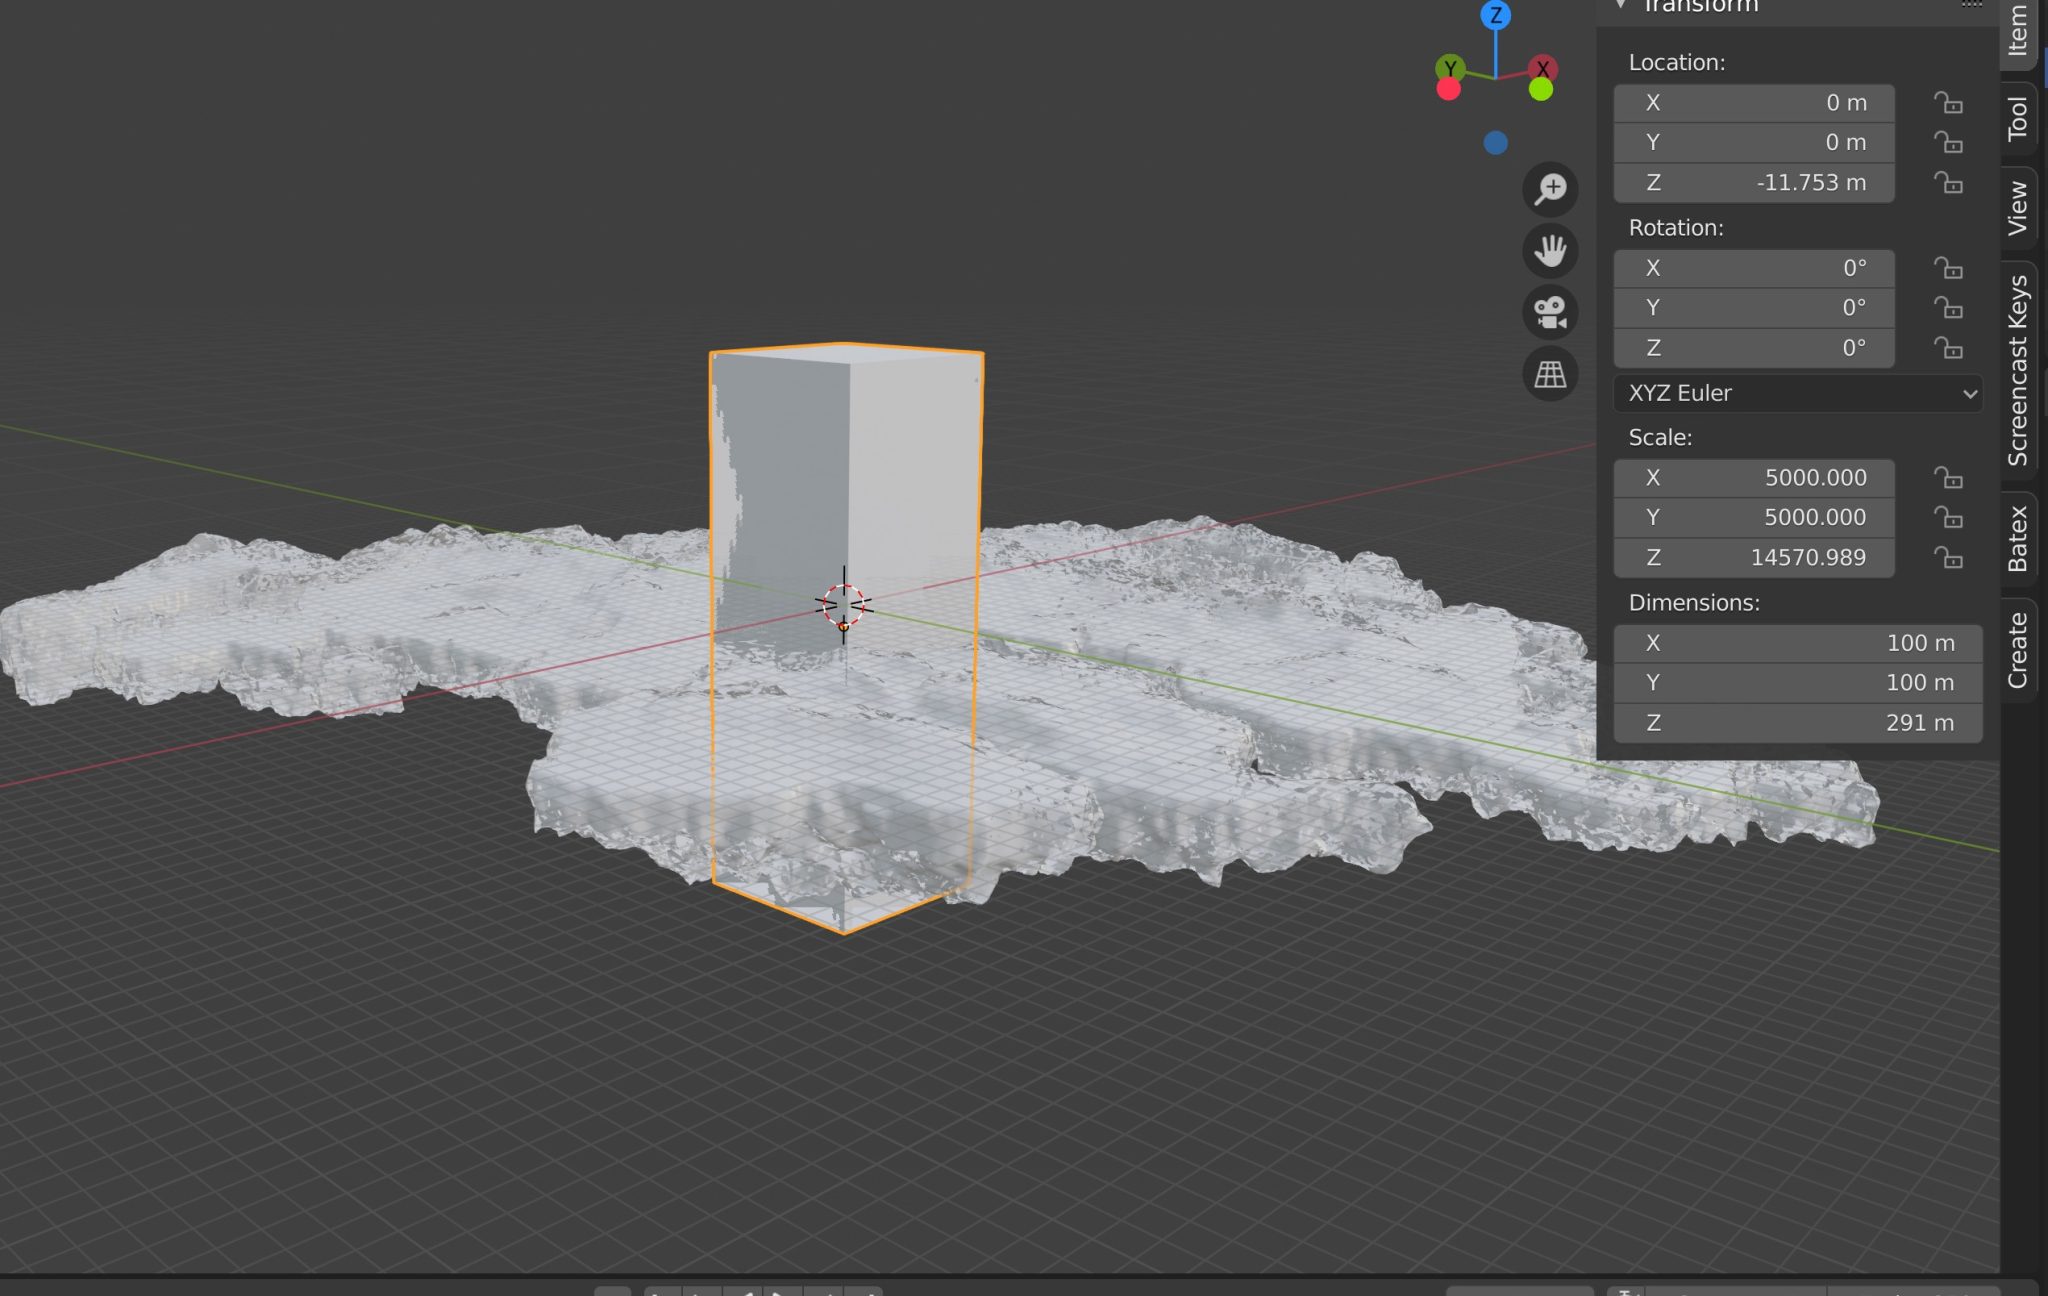This screenshot has height=1296, width=2048.
Task: Lock the Rotation Z value
Action: click(x=1949, y=348)
